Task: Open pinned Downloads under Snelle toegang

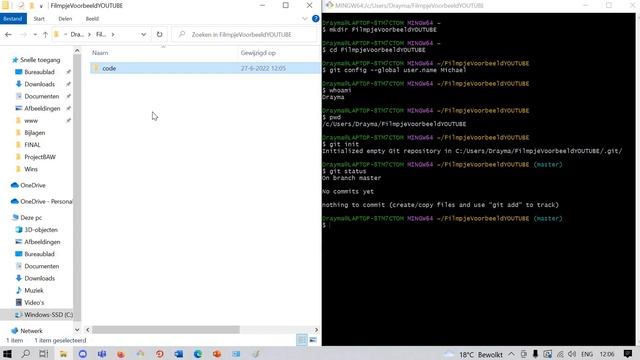Action: [x=39, y=84]
